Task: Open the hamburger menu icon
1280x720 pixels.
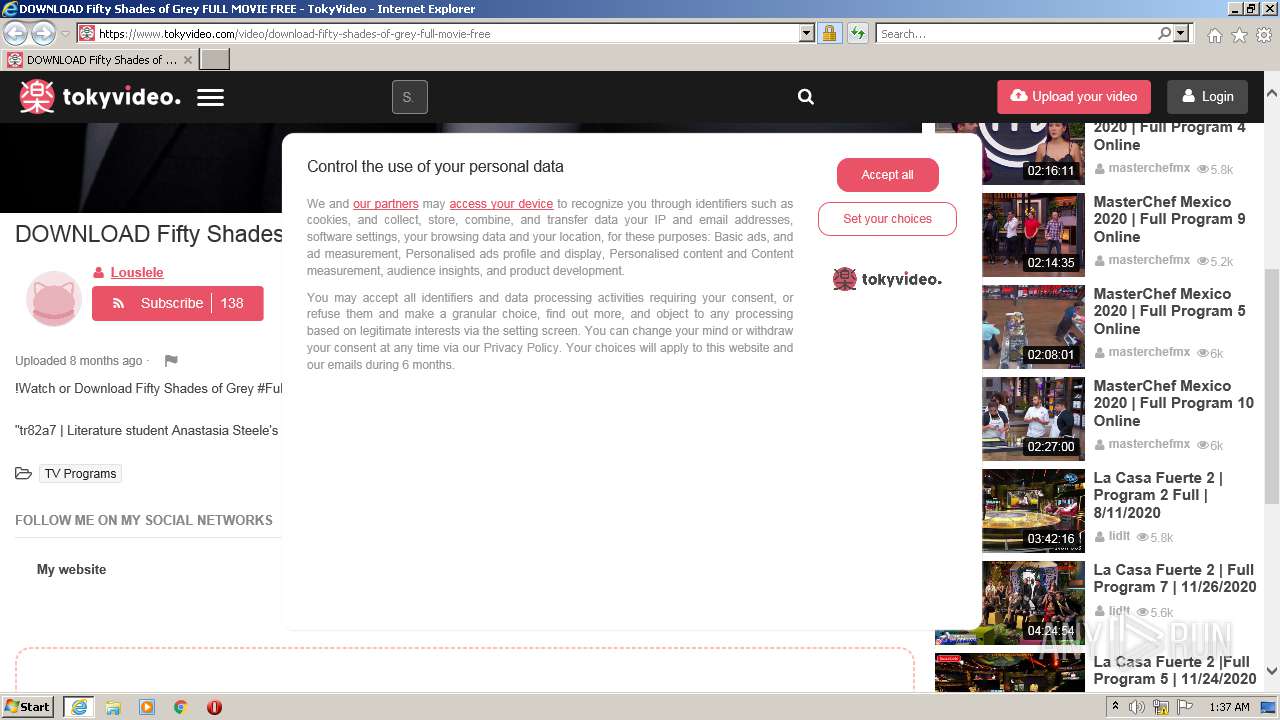Action: pos(210,98)
